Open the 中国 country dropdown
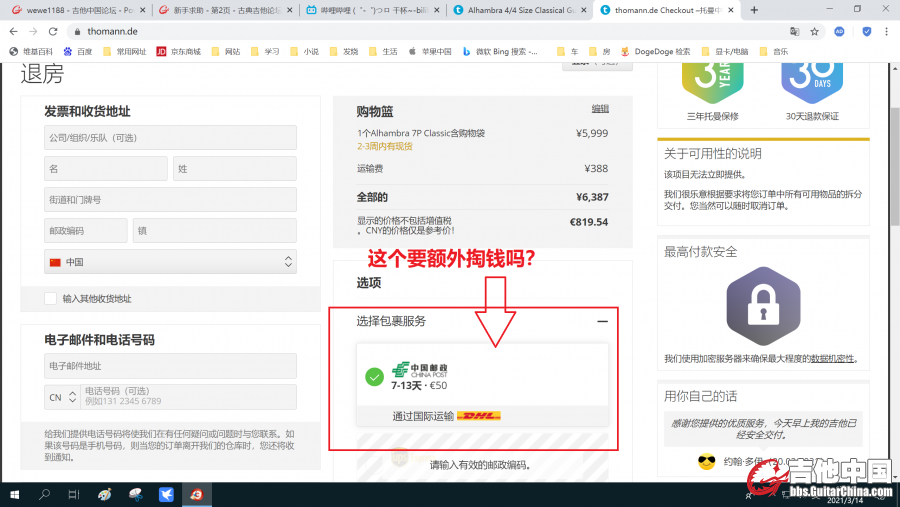 click(x=170, y=262)
